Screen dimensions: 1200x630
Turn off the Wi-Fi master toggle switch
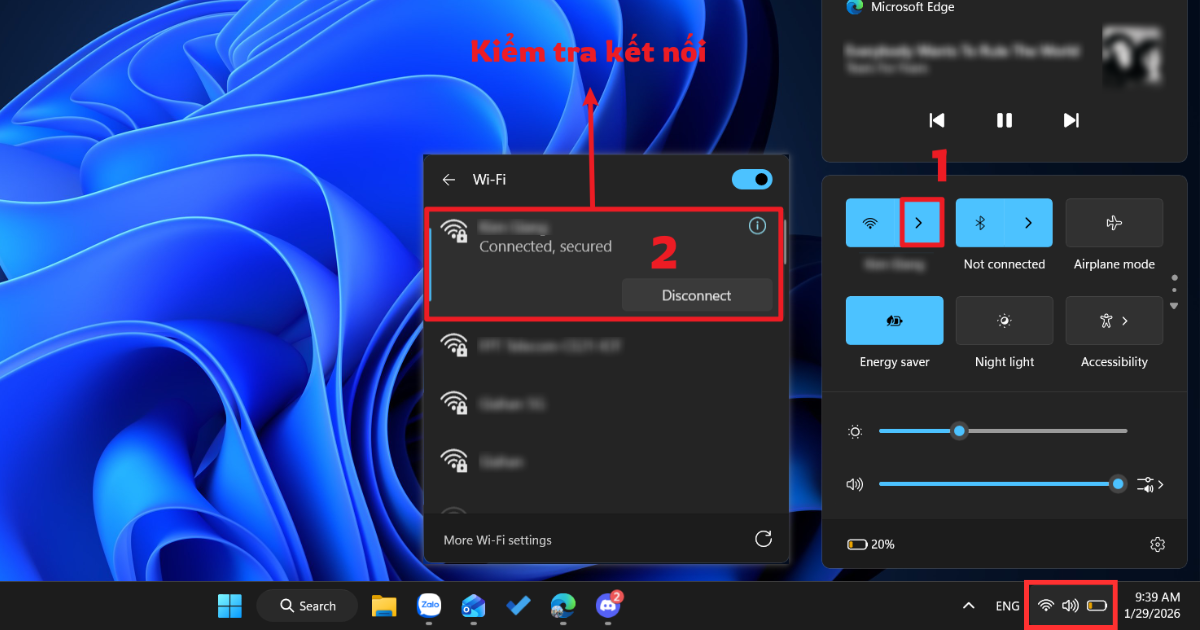(x=752, y=179)
